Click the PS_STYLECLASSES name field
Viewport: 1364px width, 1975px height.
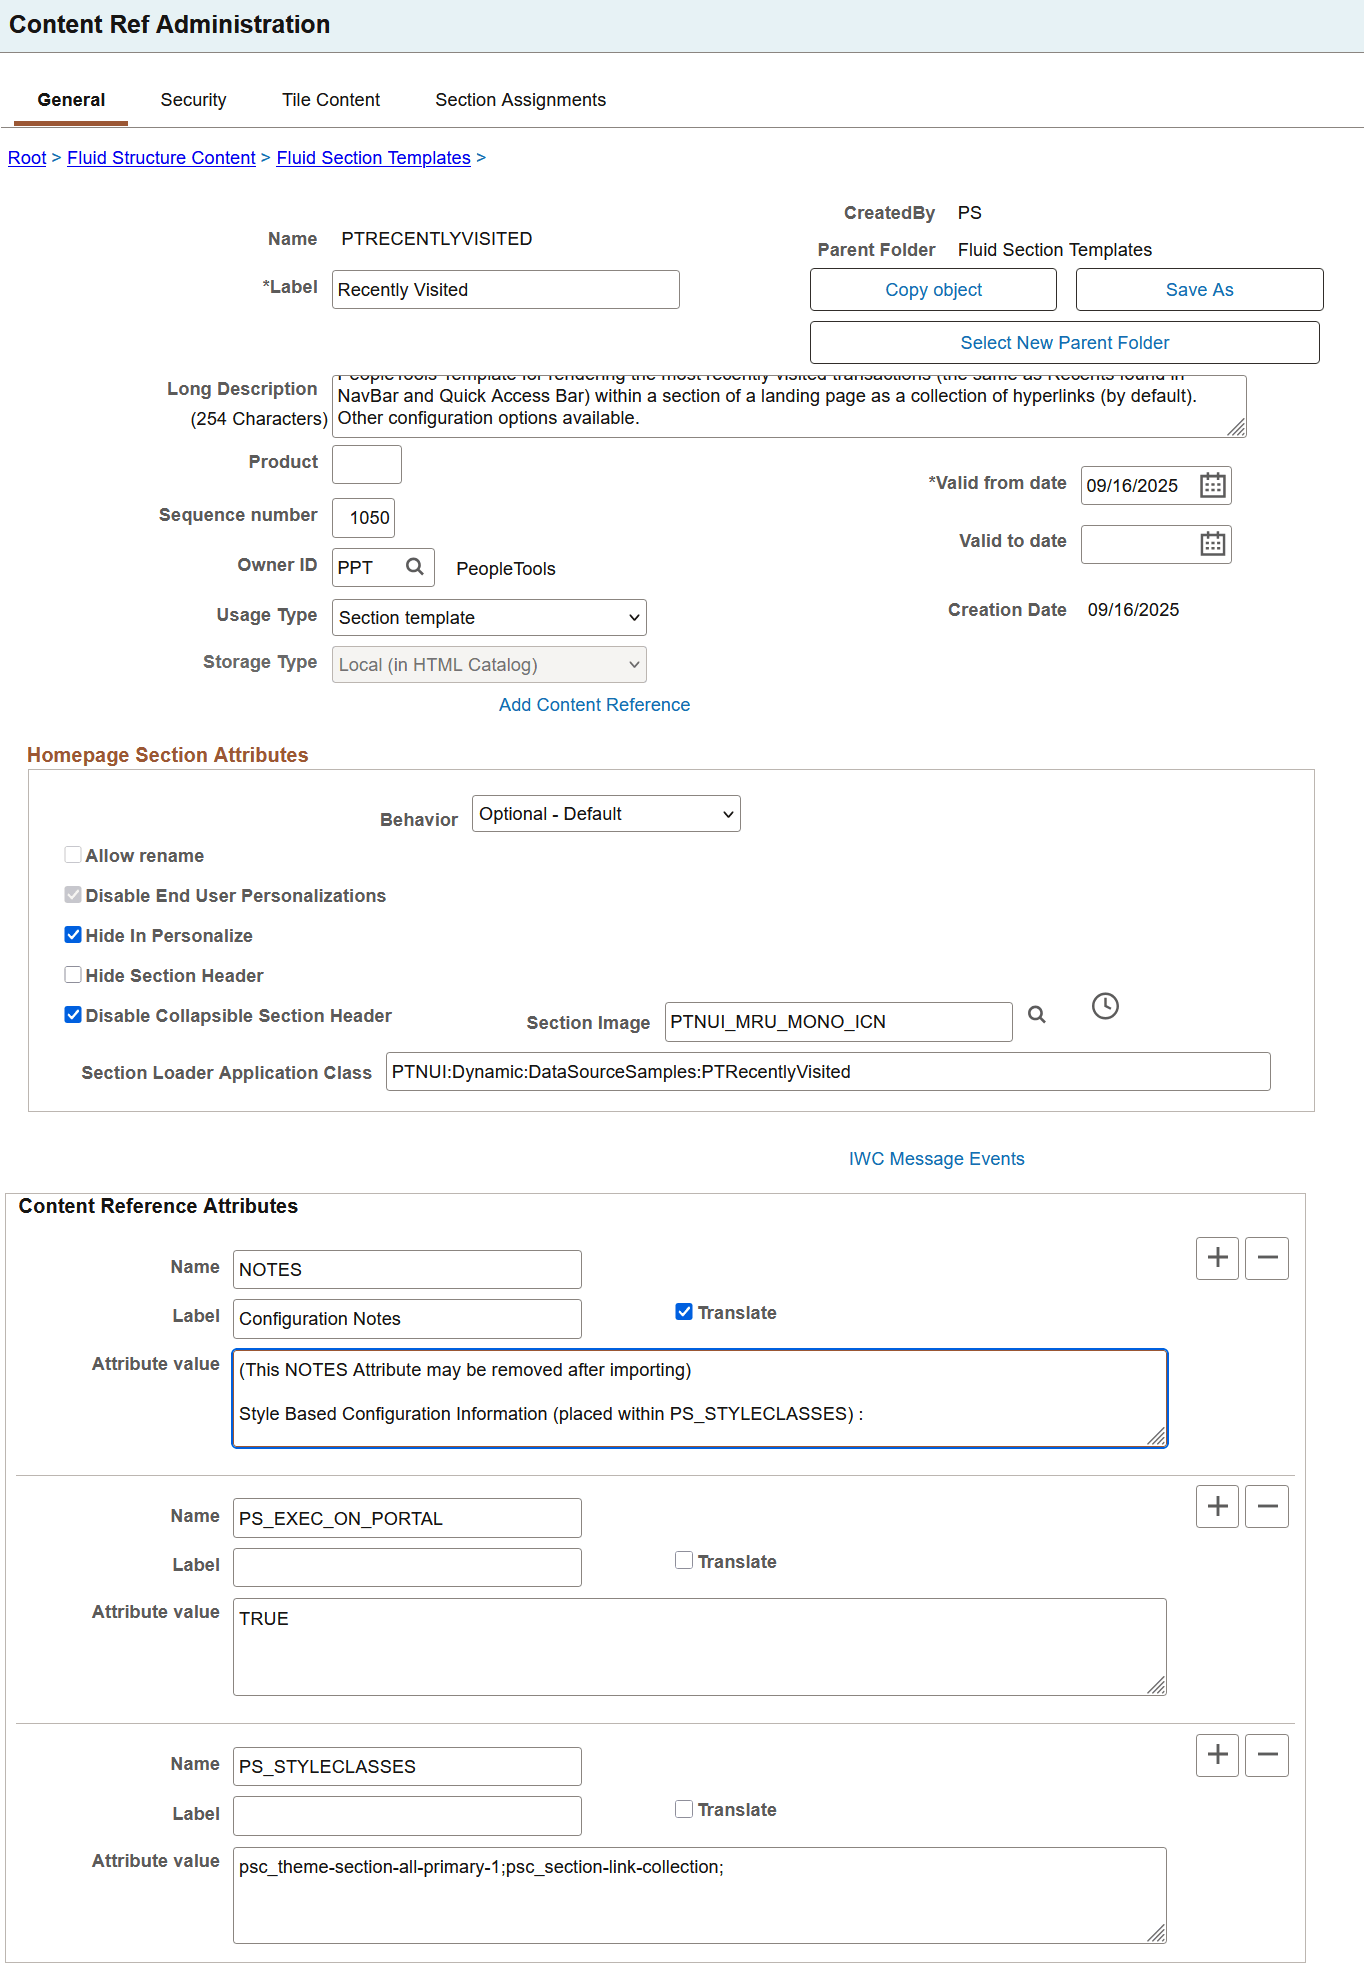coord(407,1766)
